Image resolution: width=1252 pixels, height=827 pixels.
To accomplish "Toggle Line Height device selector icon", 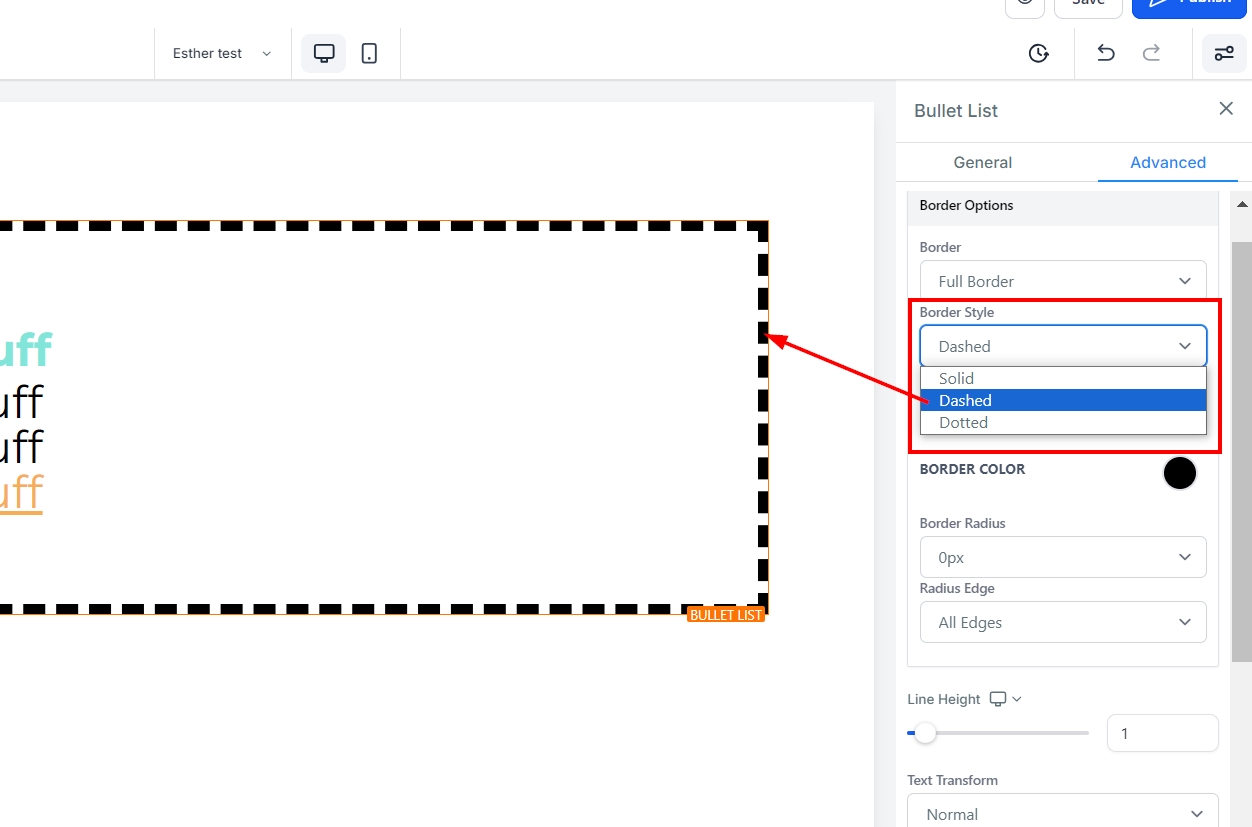I will 1004,699.
